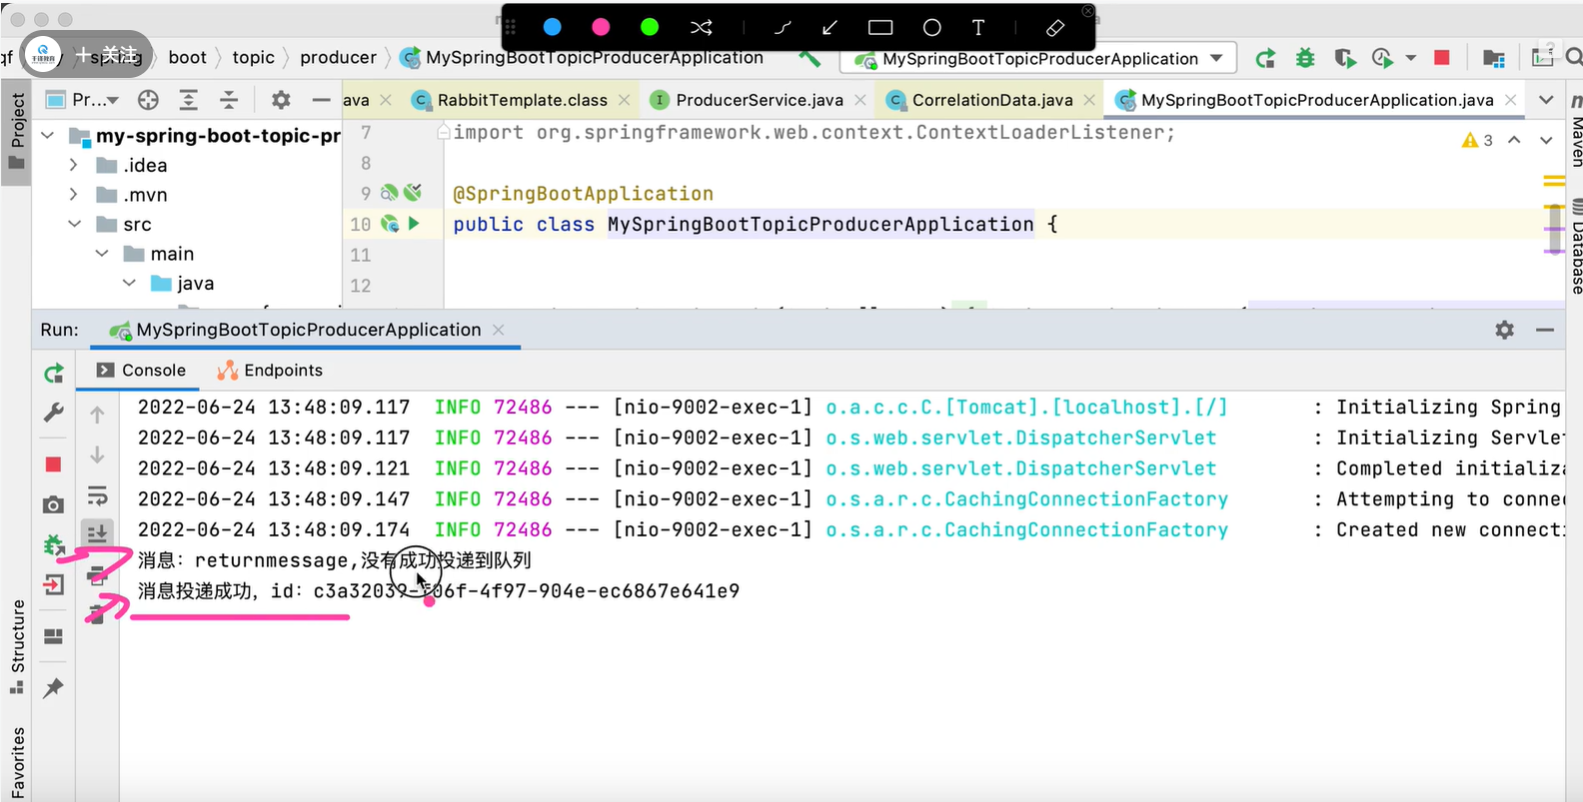The height and width of the screenshot is (802, 1583).
Task: Click the build project hammer icon
Action: 809,59
